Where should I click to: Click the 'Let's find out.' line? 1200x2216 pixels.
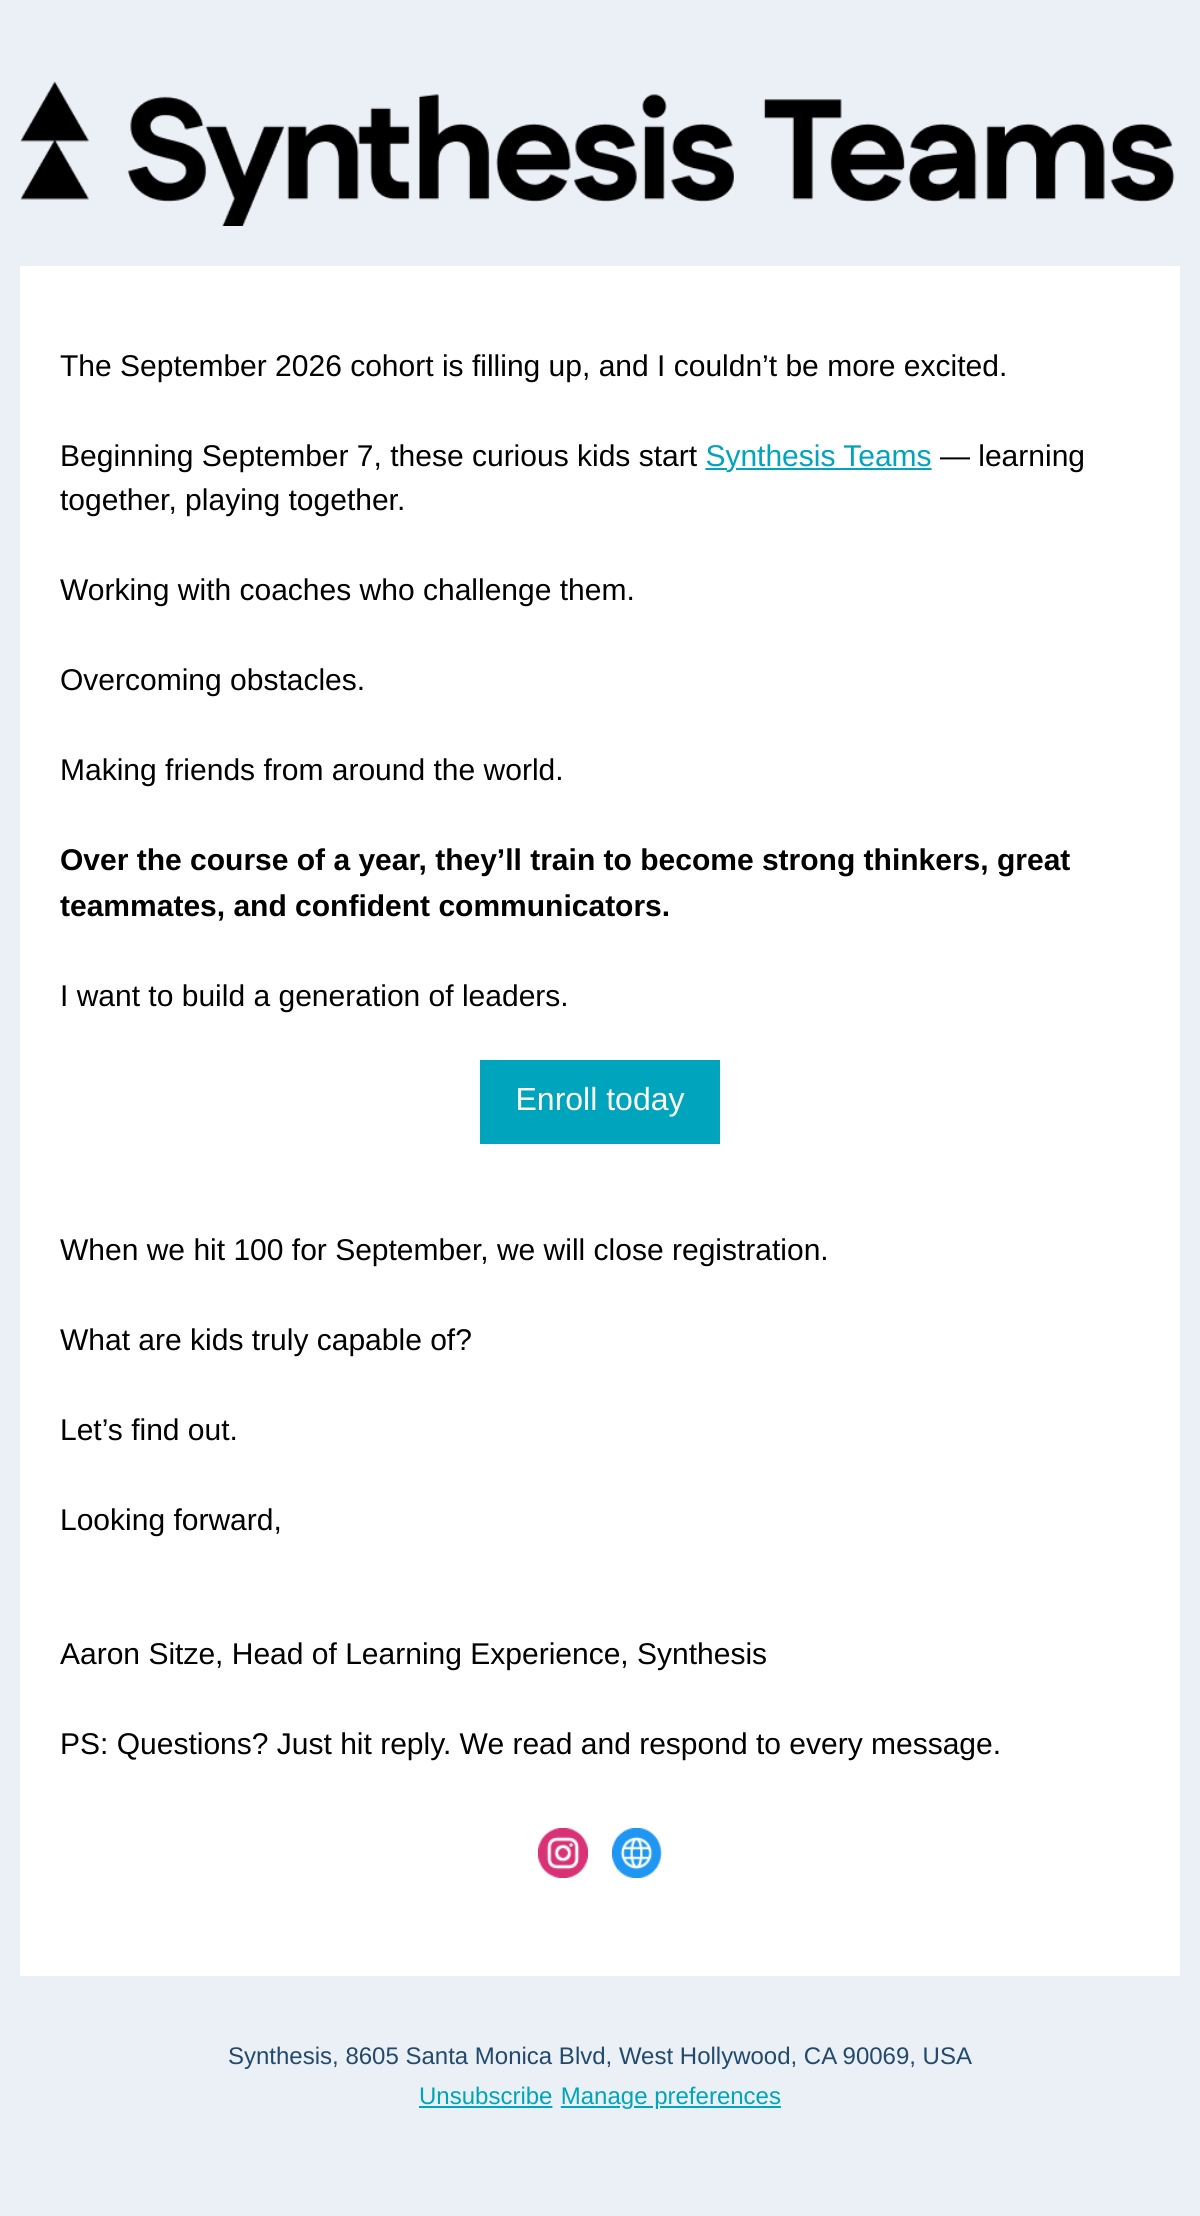coord(149,1430)
